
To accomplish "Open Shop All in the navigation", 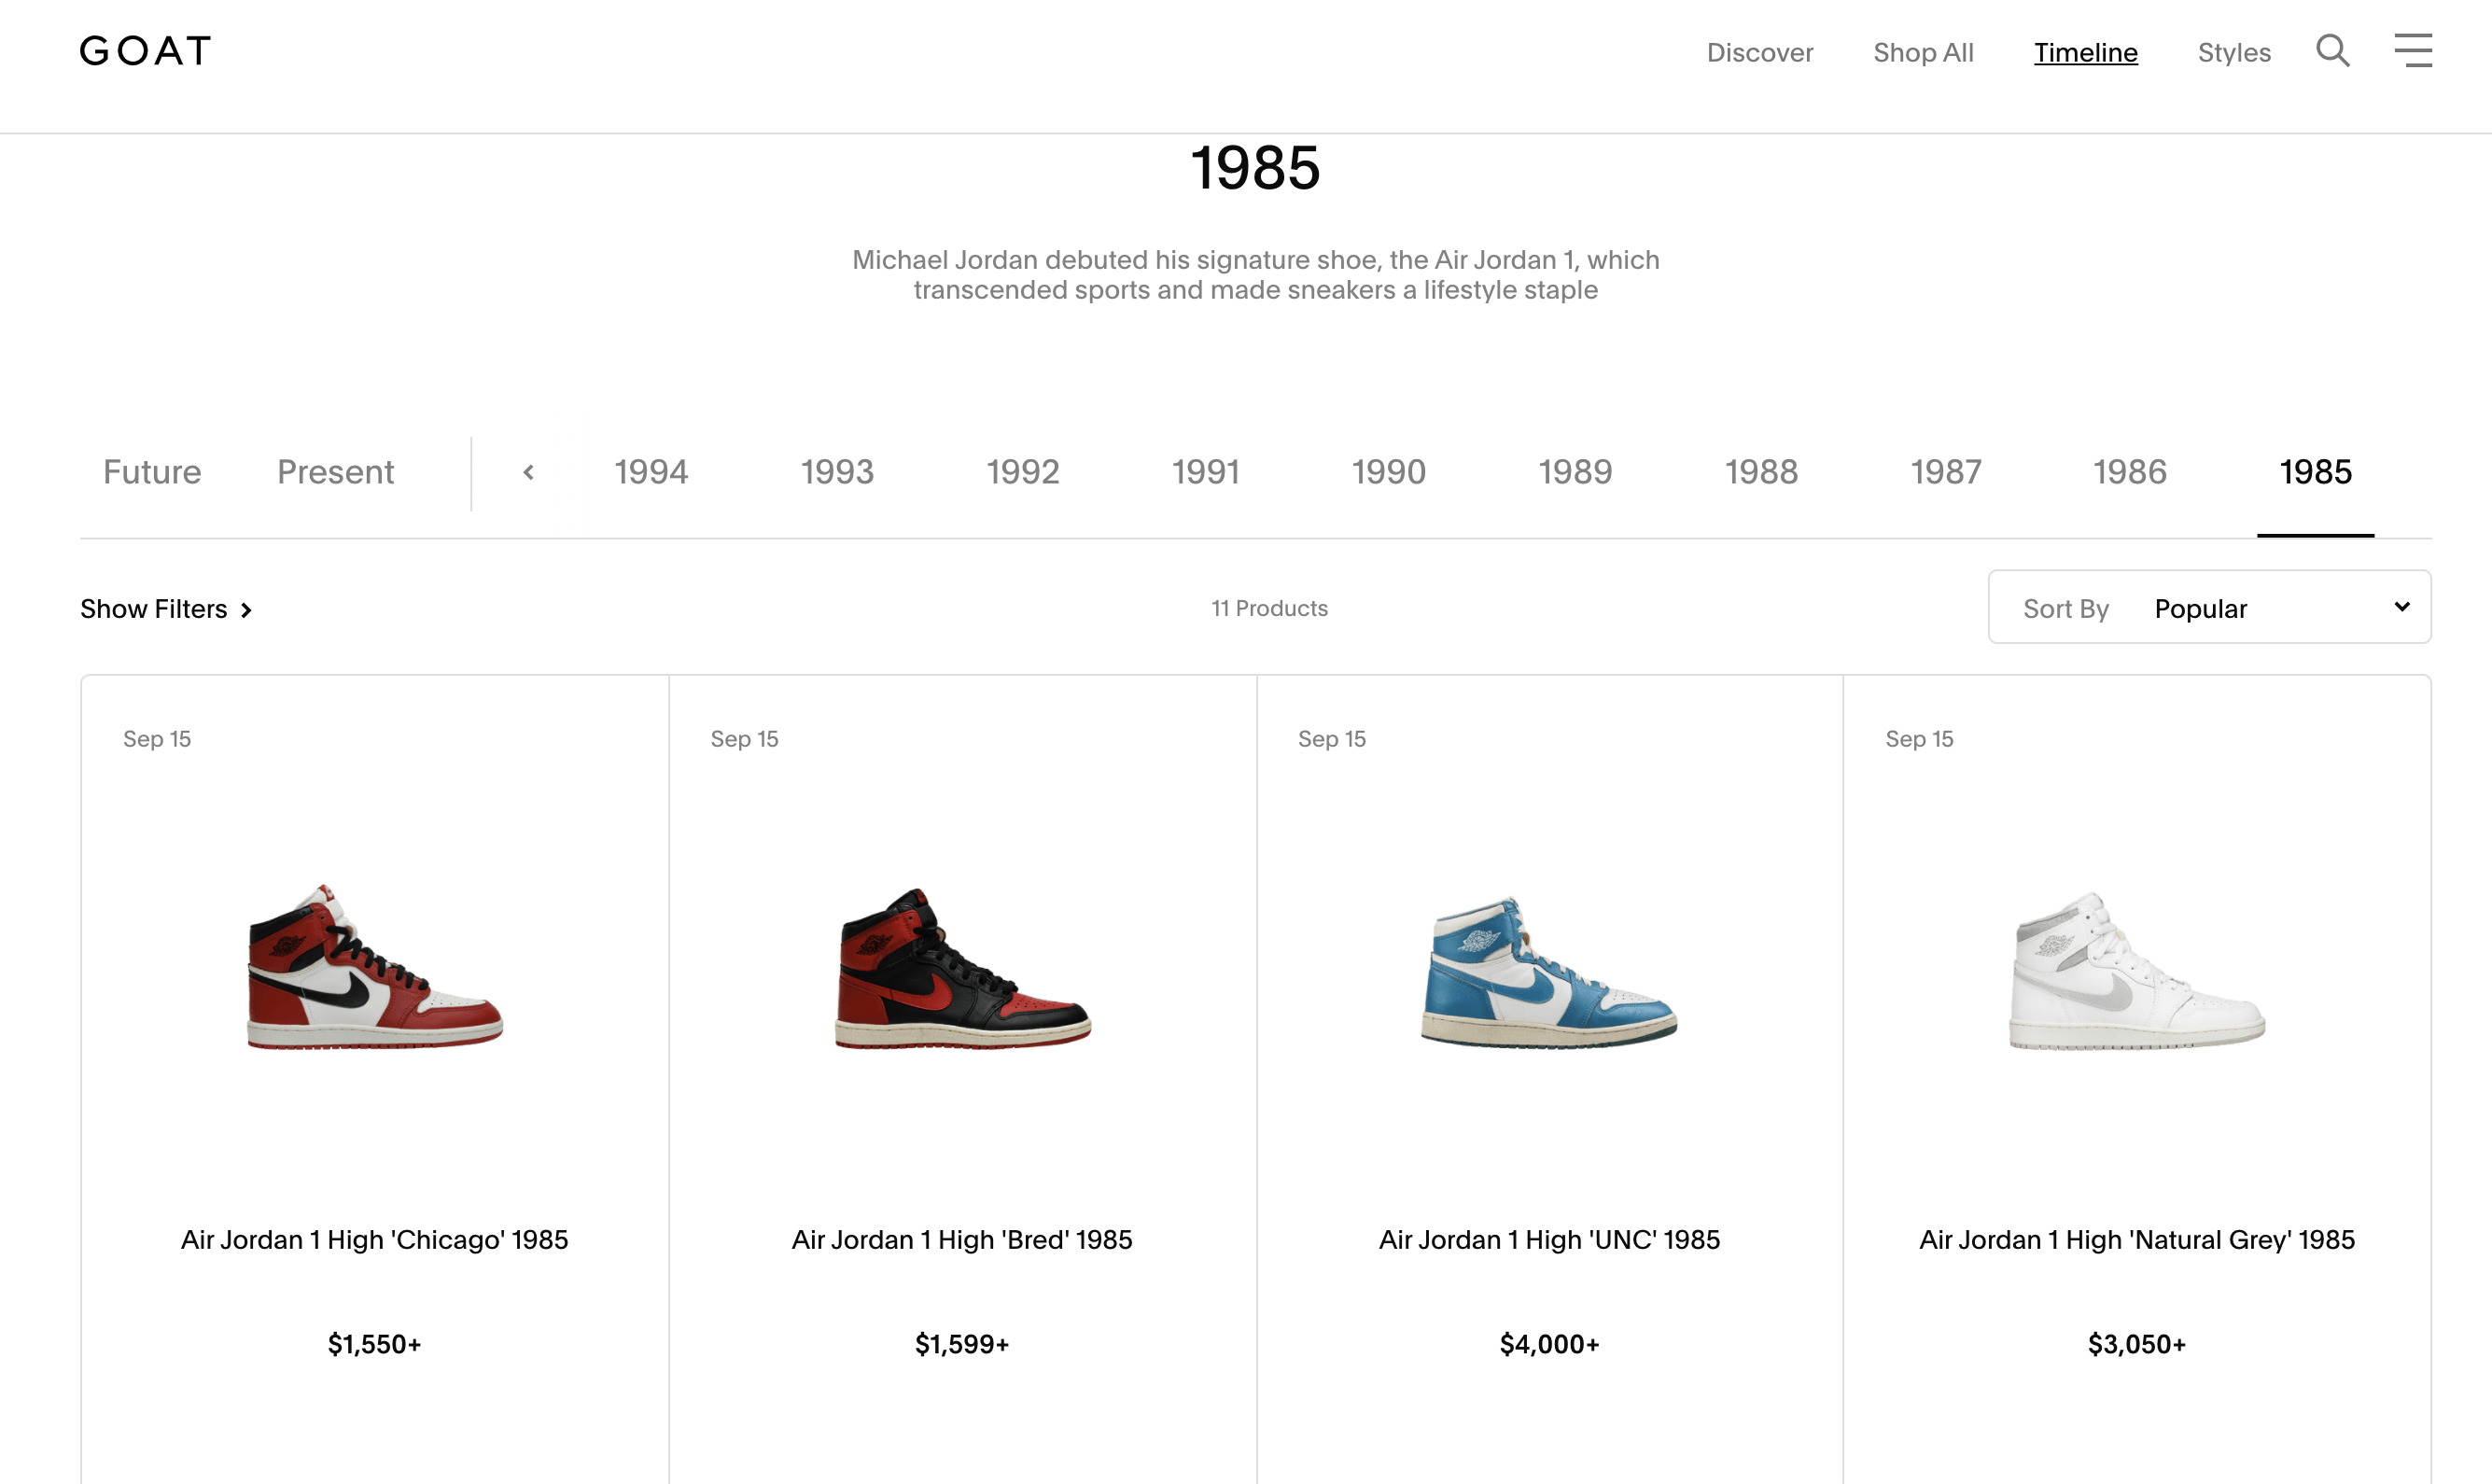I will point(1922,53).
